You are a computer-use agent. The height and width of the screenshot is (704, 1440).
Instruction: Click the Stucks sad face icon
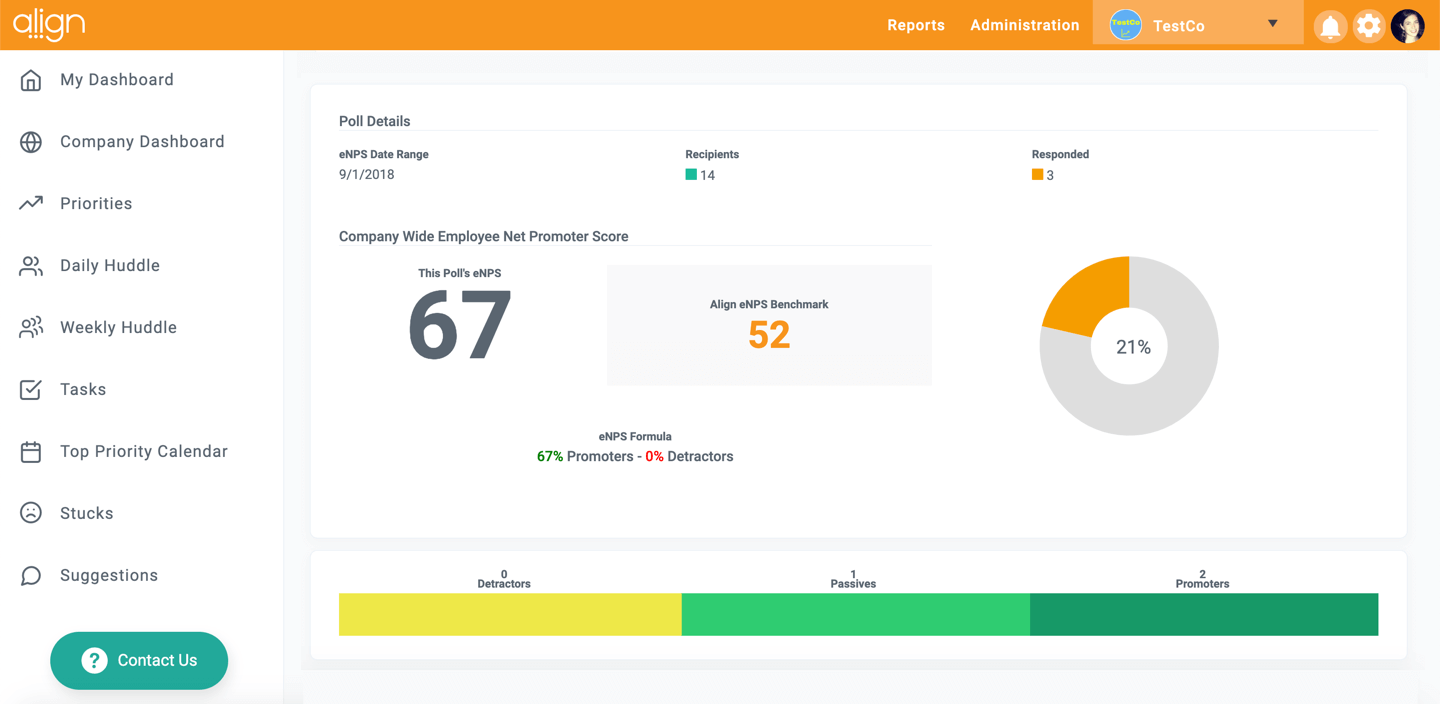[31, 513]
